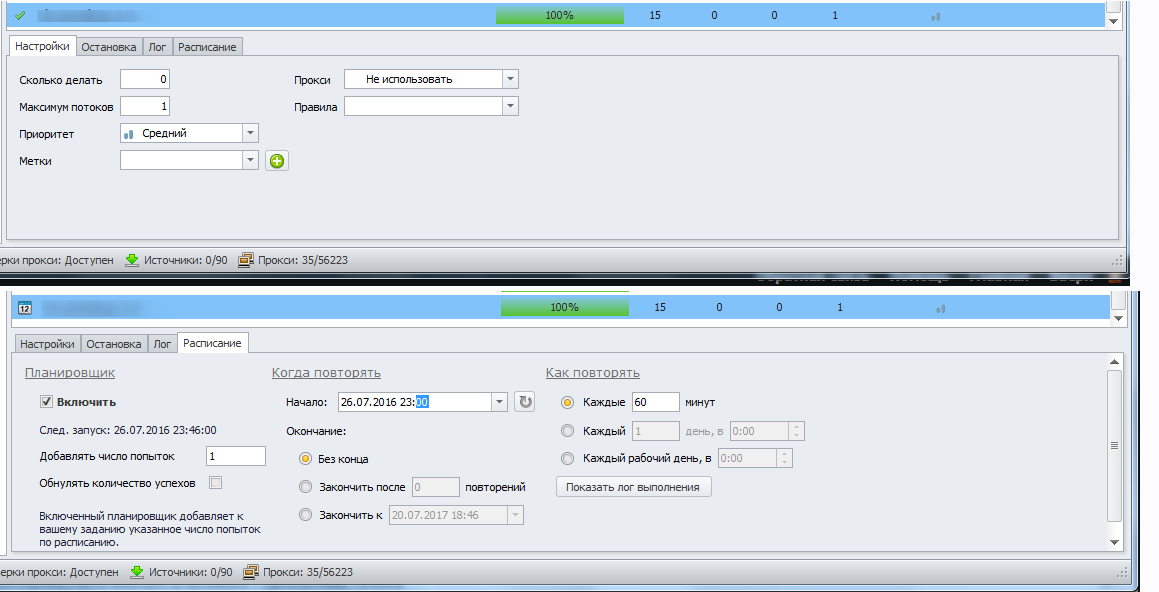Click the priority bars icon in the checkmark task row
1159x592 pixels.
point(935,16)
